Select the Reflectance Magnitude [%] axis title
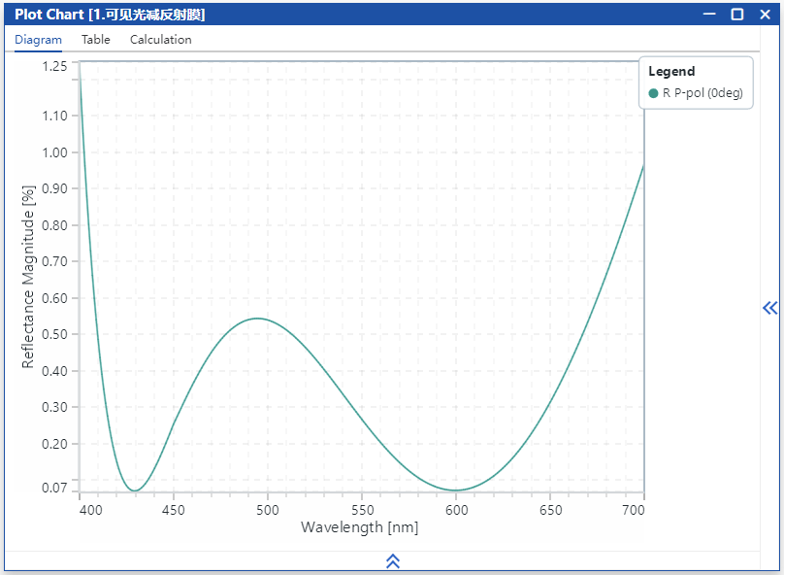The height and width of the screenshot is (576, 788). [29, 276]
